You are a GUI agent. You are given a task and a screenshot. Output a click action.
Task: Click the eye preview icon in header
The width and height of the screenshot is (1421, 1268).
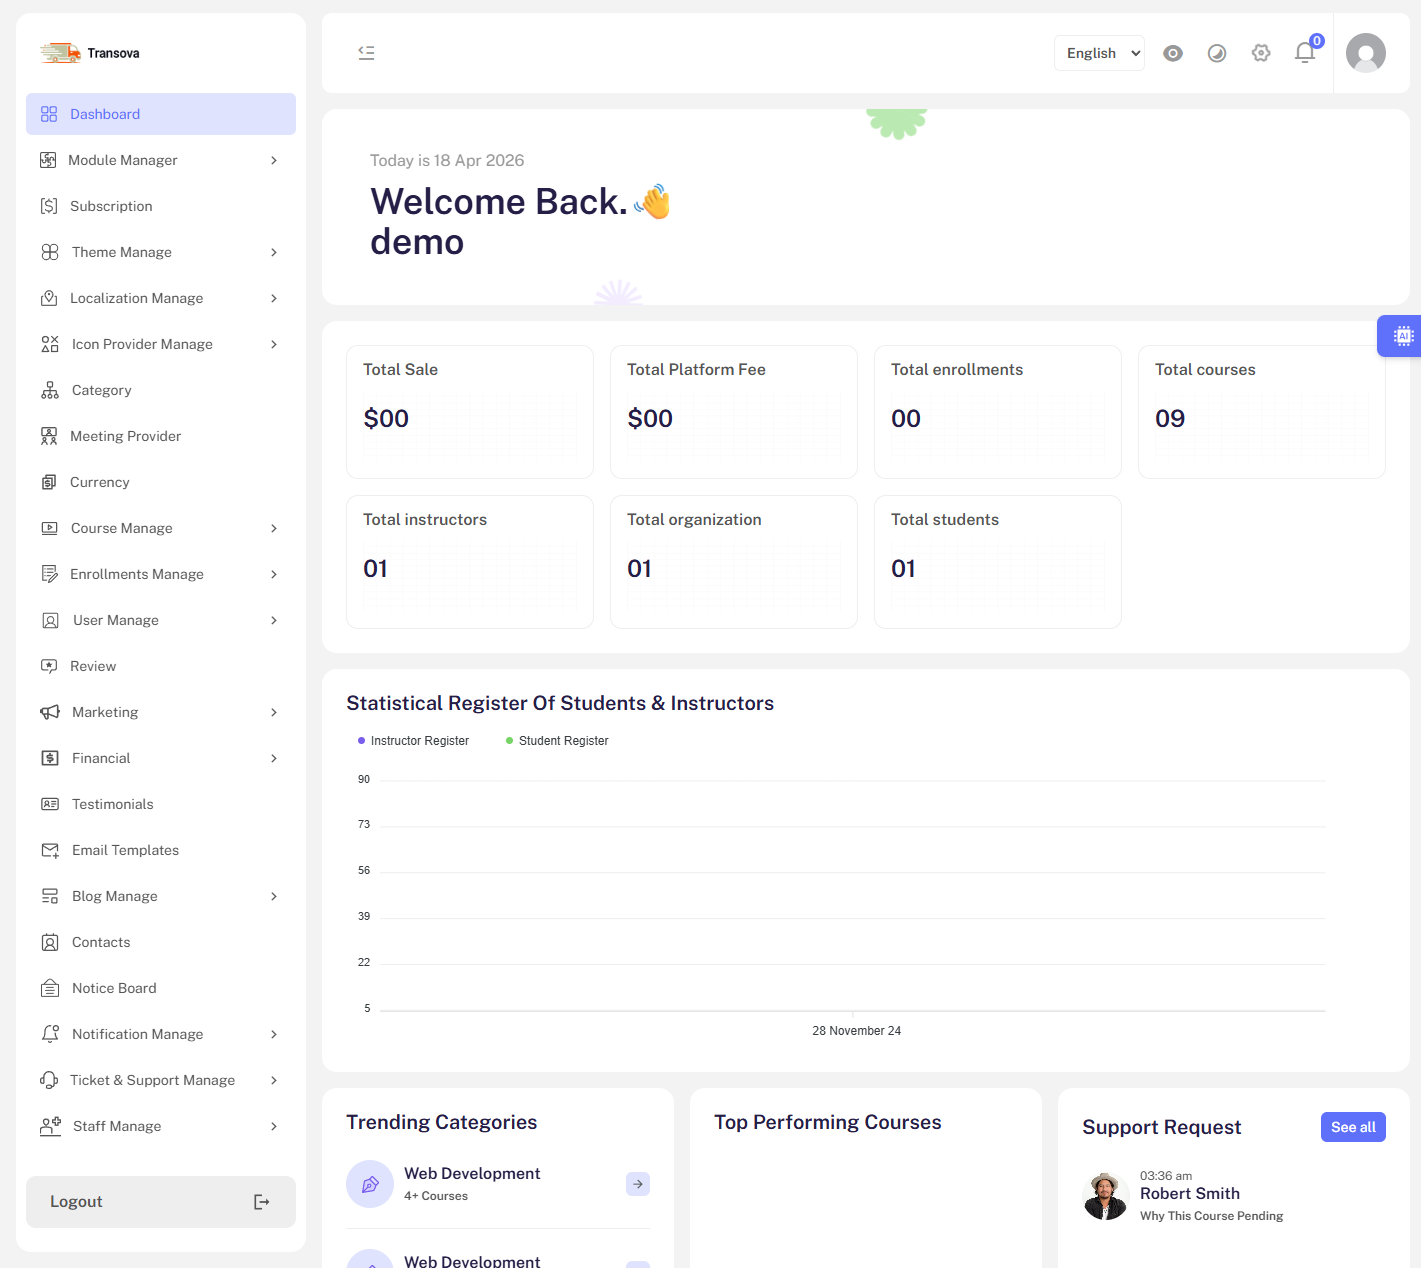click(x=1173, y=53)
